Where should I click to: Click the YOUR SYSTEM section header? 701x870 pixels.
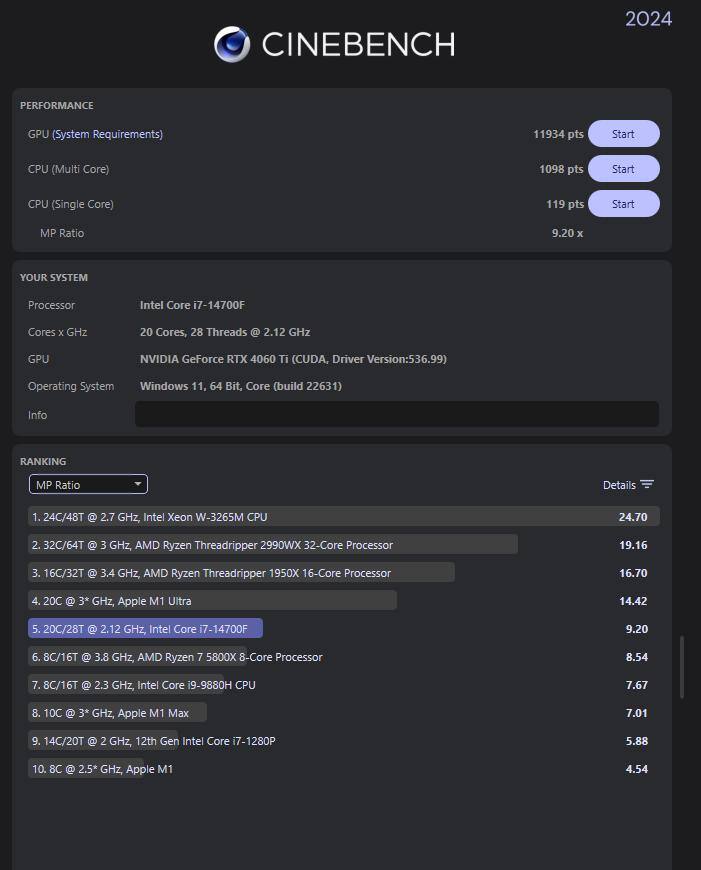[53, 277]
